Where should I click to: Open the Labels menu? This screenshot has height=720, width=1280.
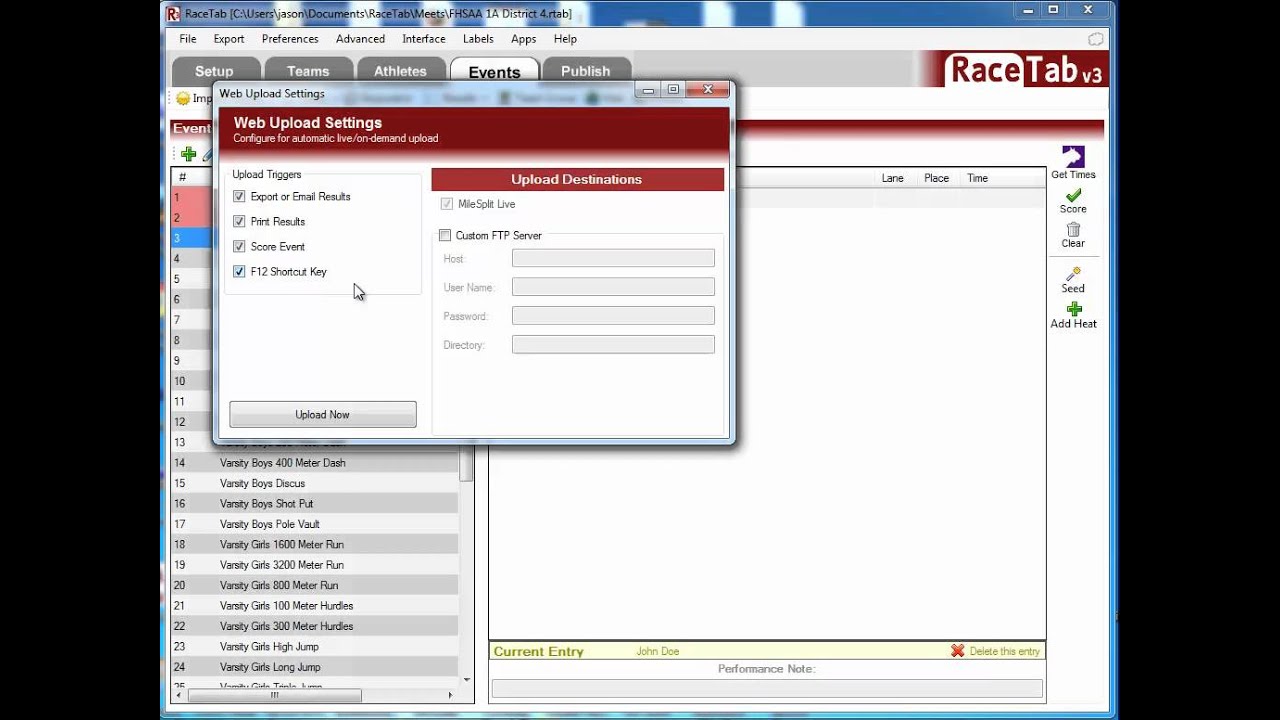(478, 39)
